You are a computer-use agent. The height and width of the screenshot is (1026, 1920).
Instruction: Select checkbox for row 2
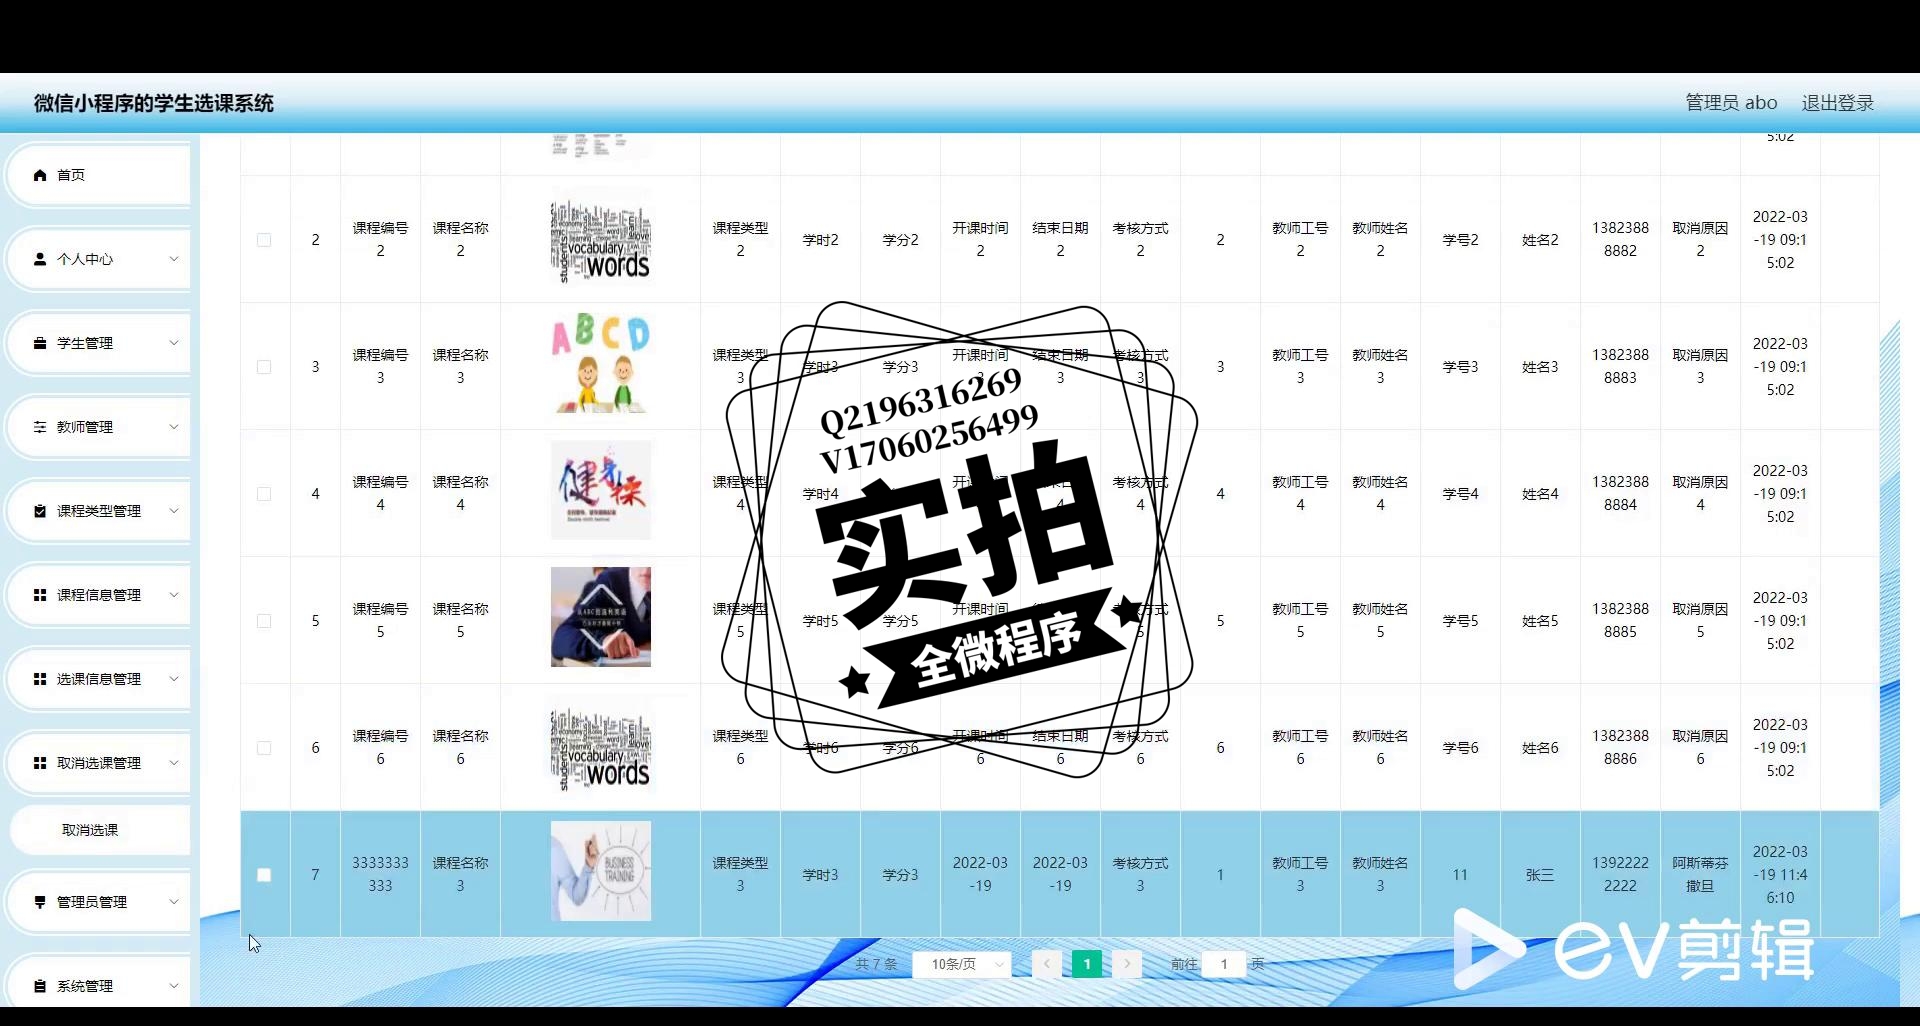[264, 240]
